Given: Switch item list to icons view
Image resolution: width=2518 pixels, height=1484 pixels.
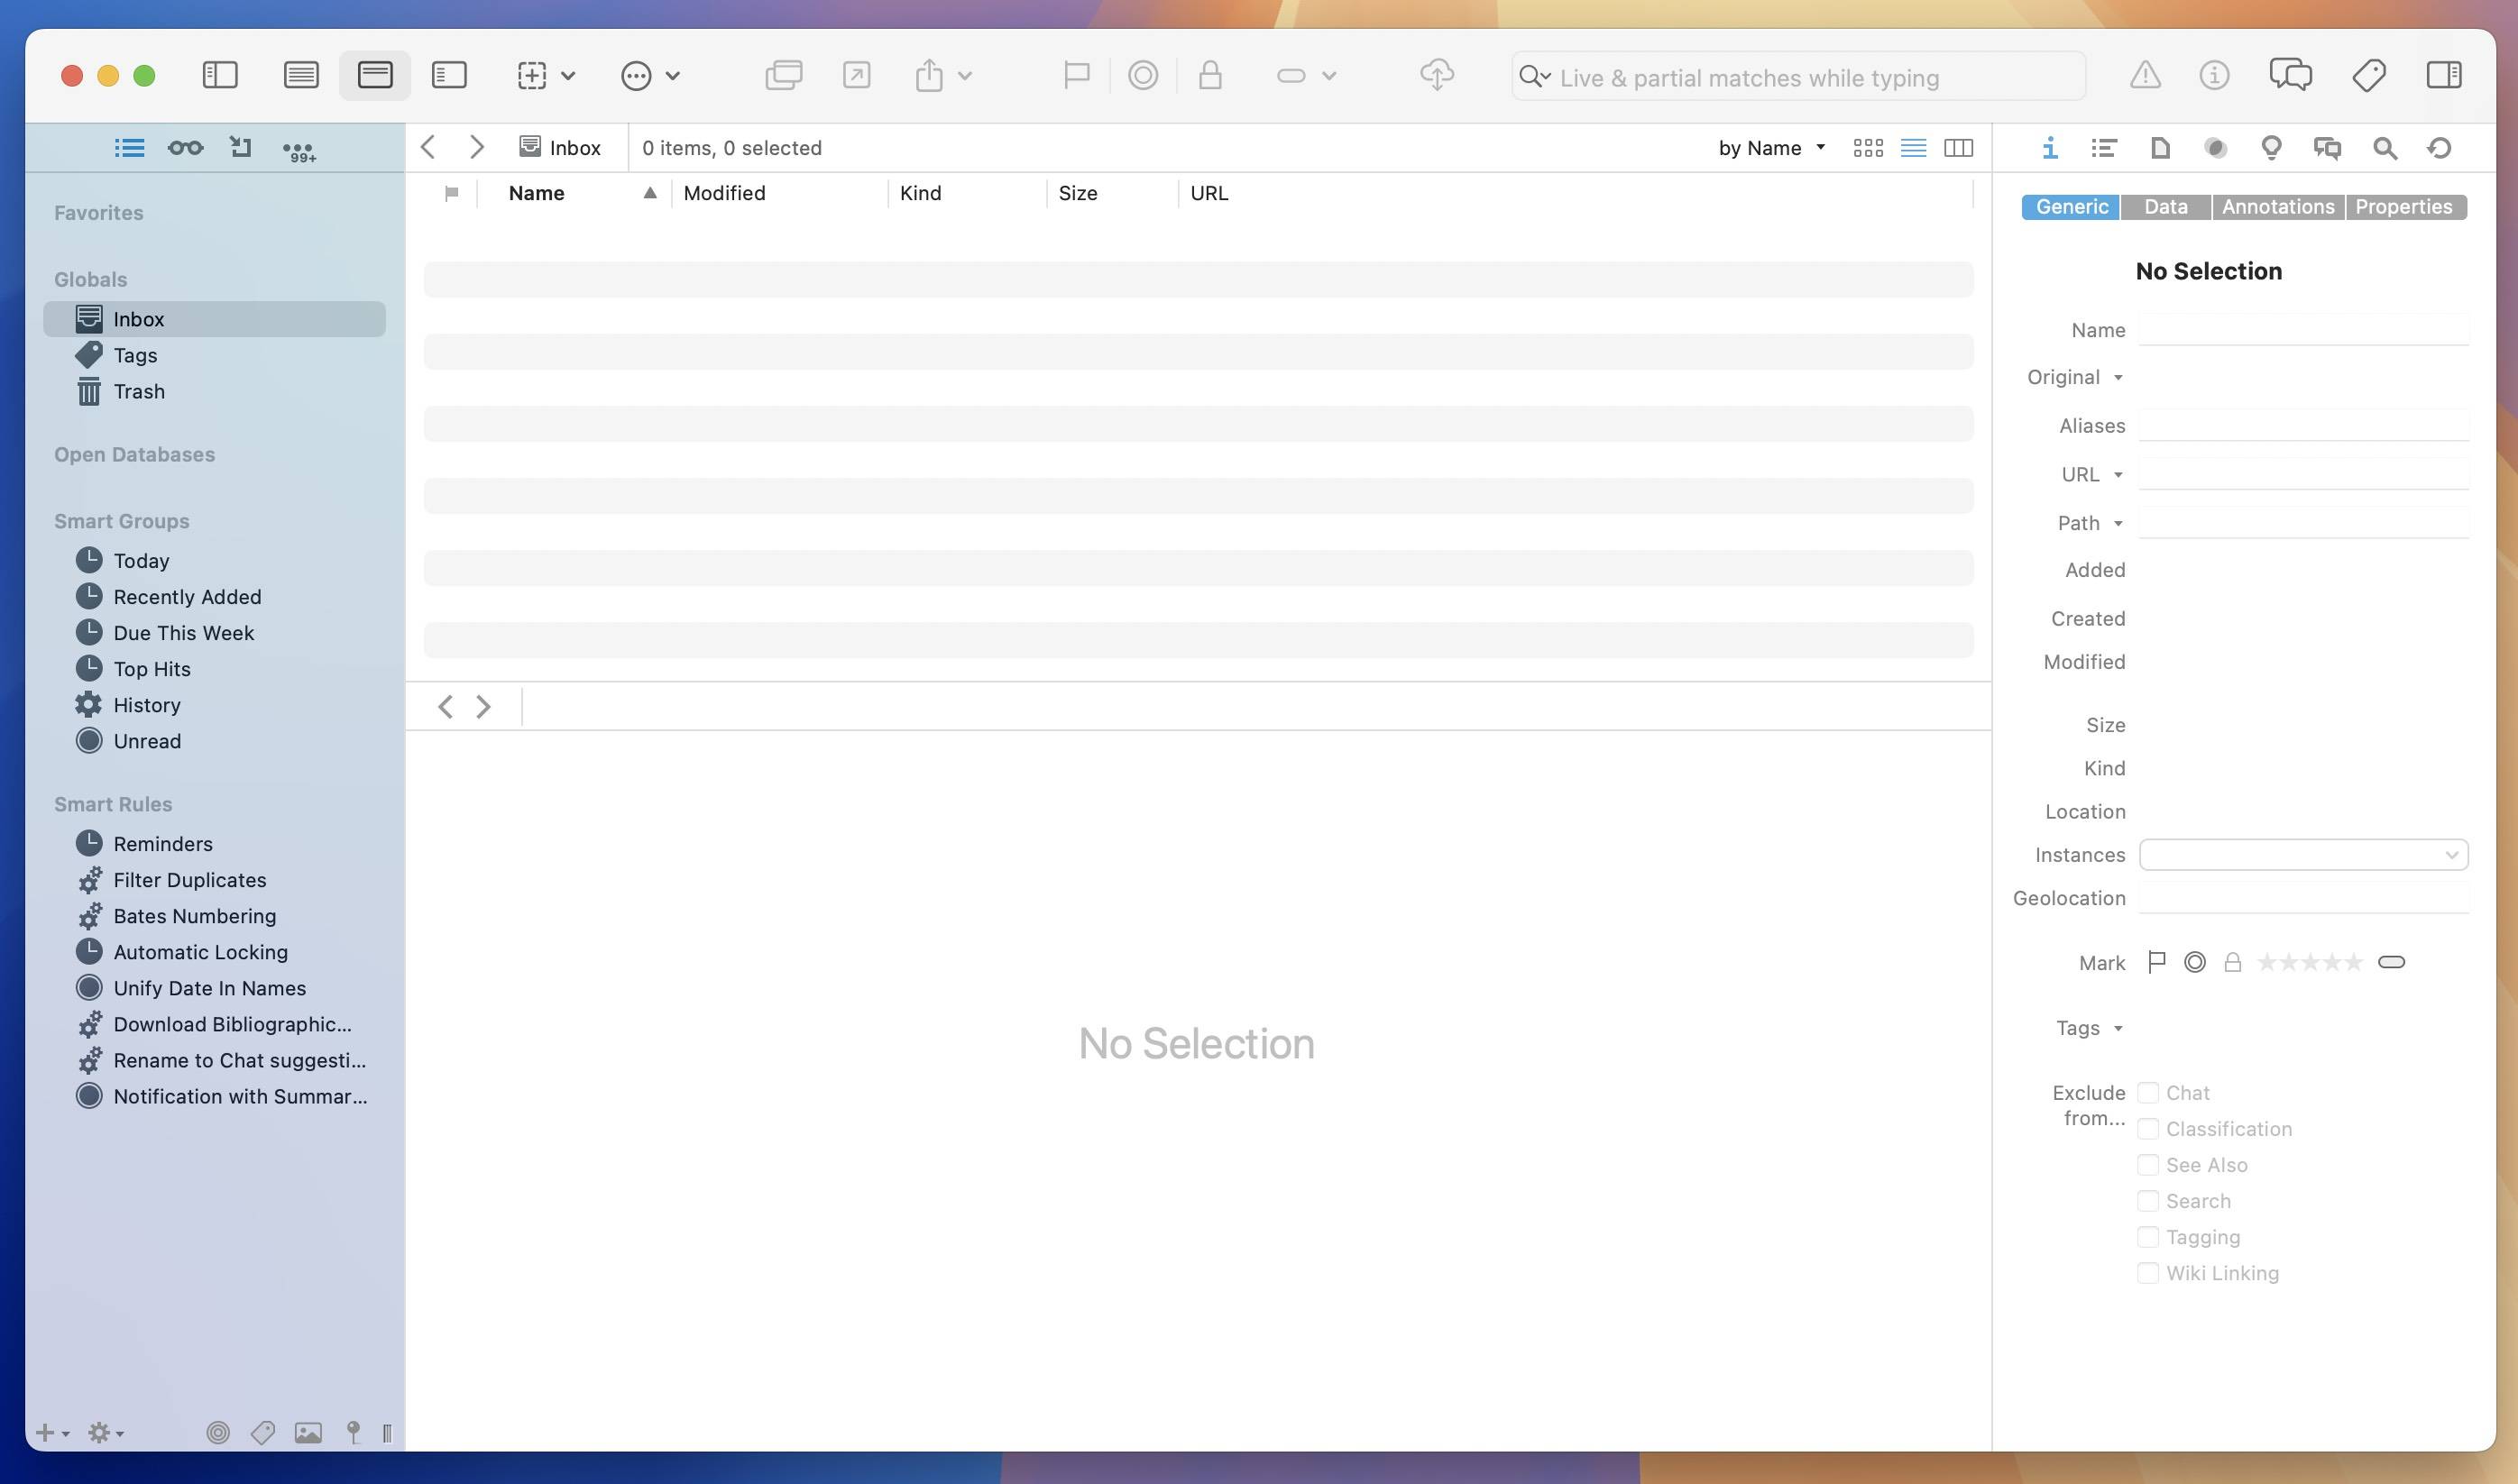Looking at the screenshot, I should pyautogui.click(x=1868, y=148).
